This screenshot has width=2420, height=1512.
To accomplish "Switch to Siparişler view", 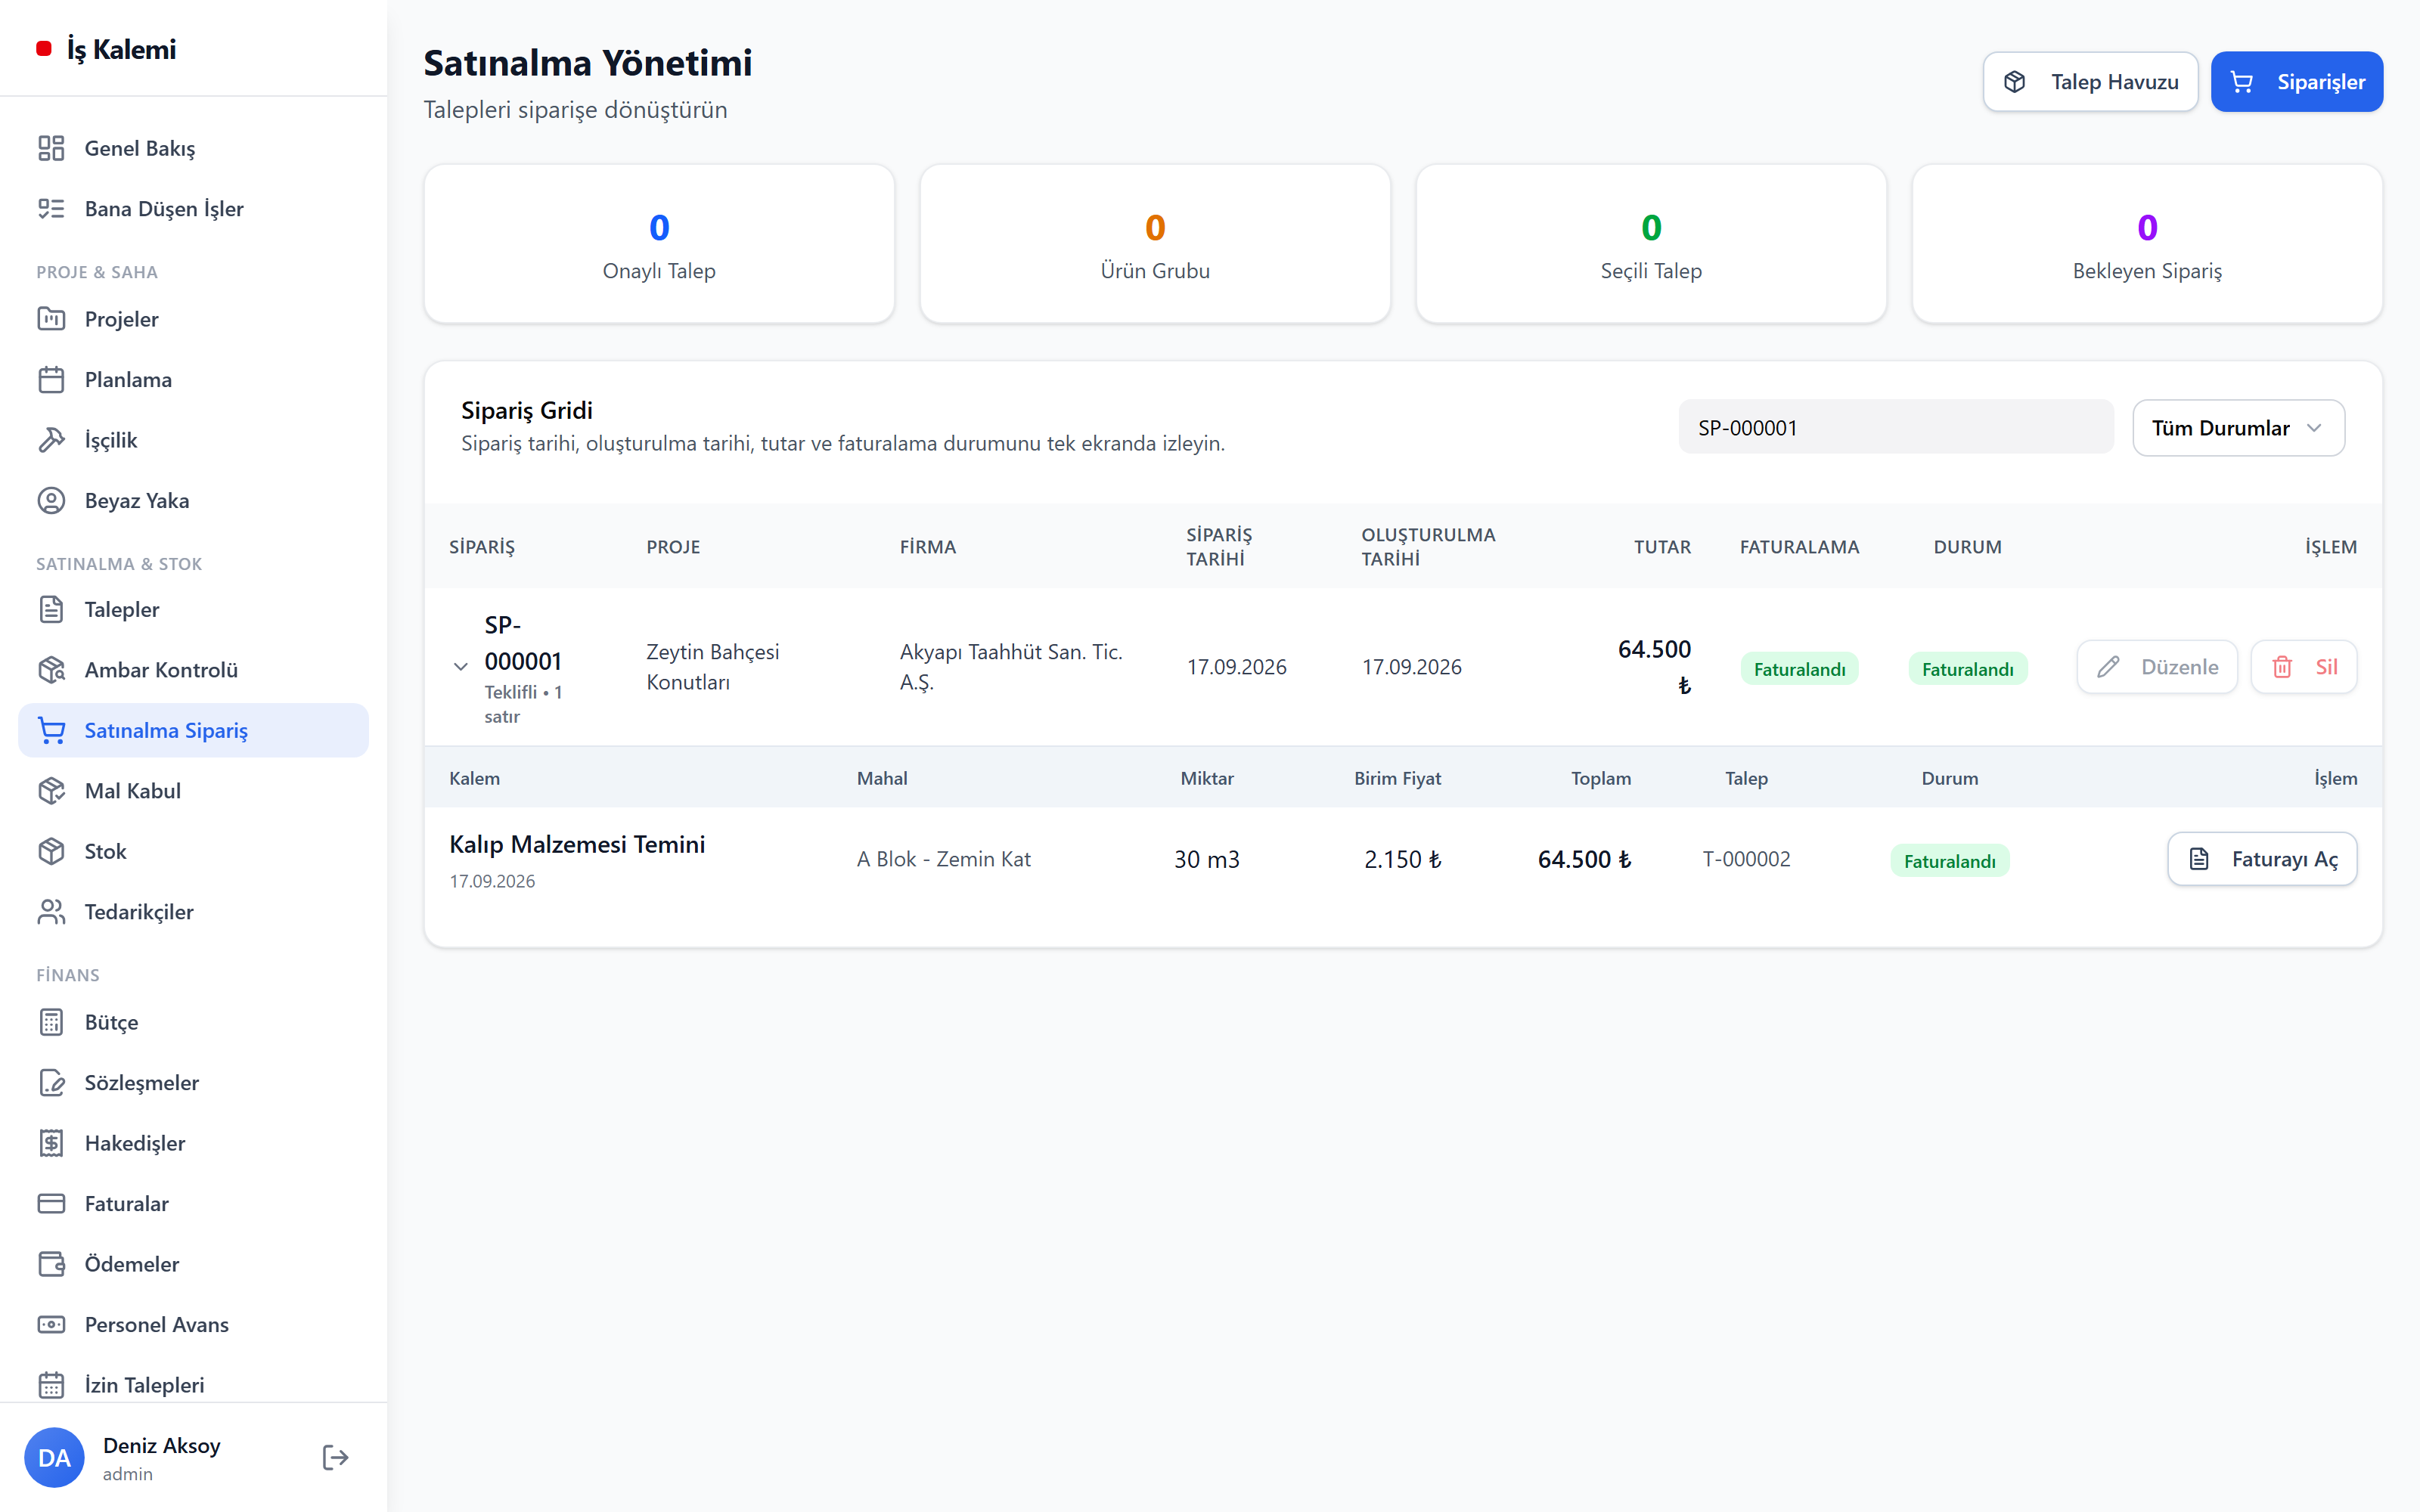I will point(2296,82).
